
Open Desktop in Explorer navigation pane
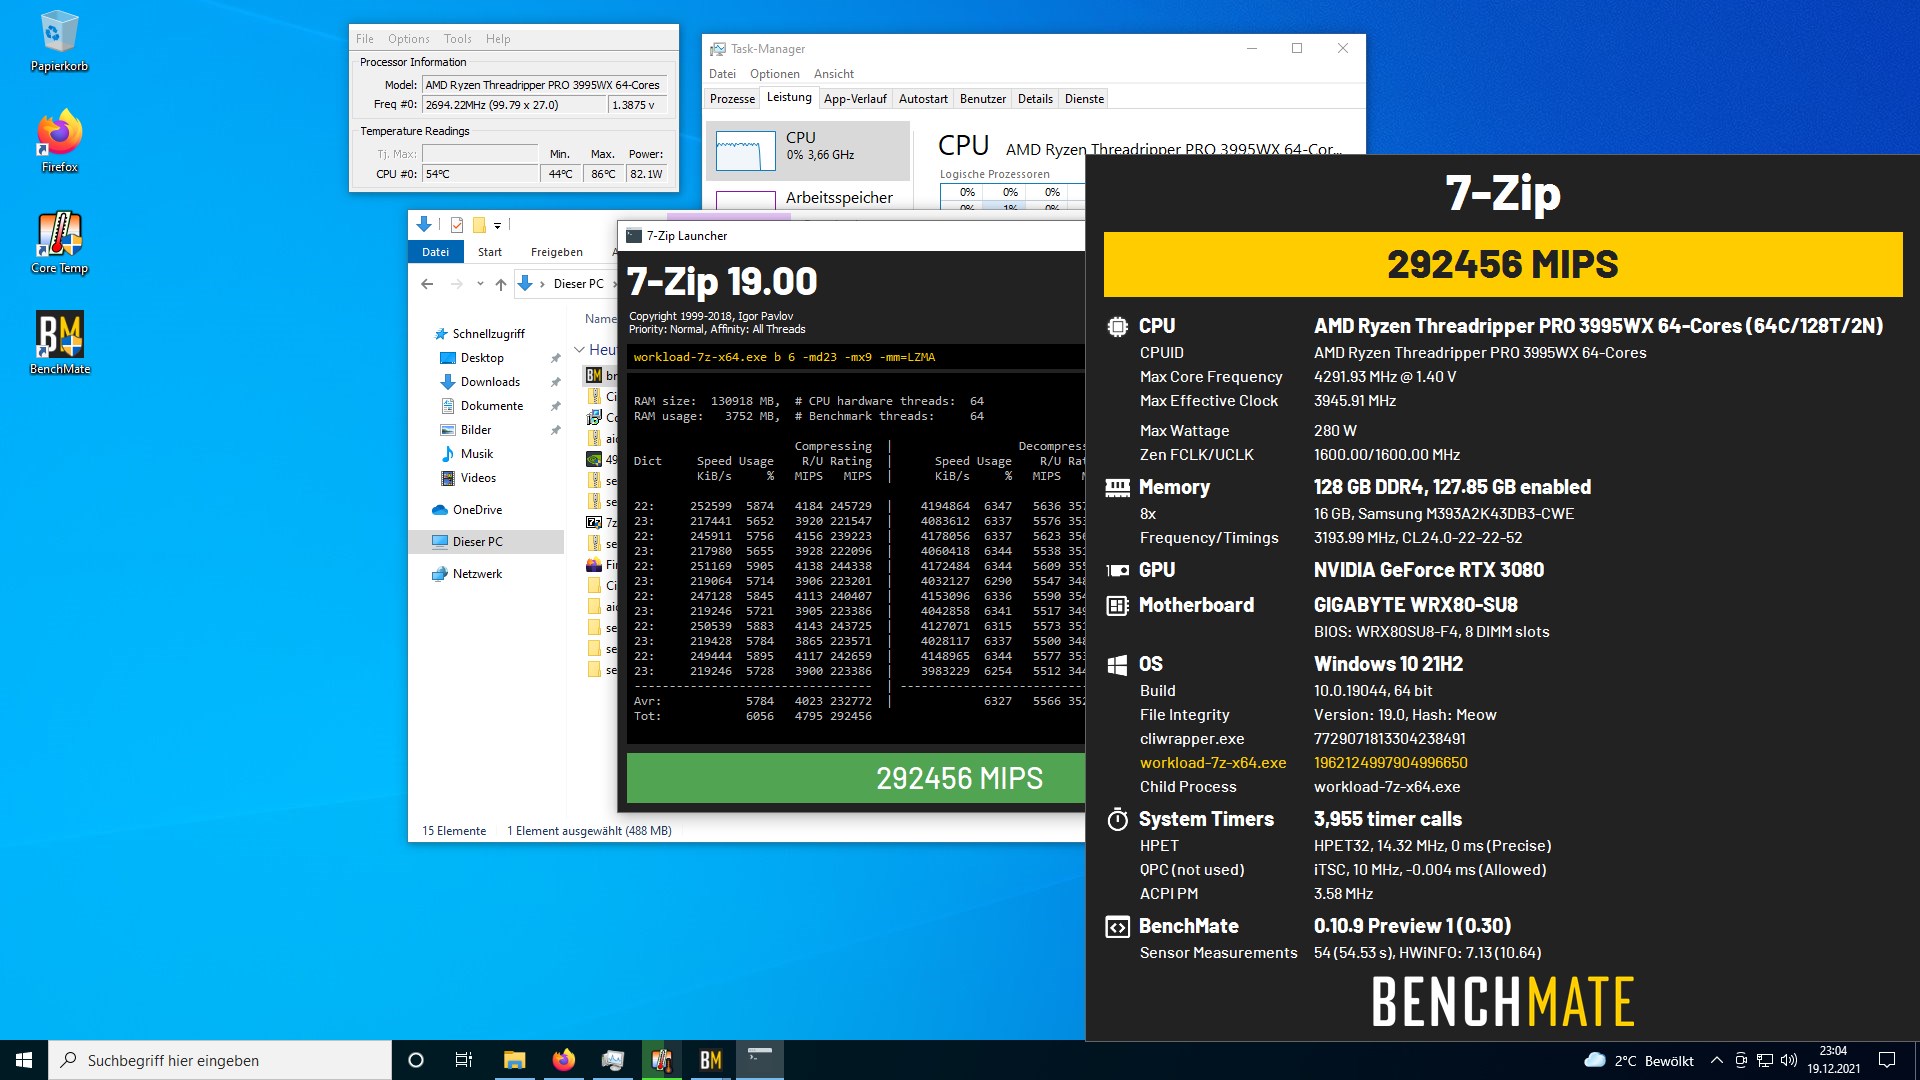tap(482, 358)
